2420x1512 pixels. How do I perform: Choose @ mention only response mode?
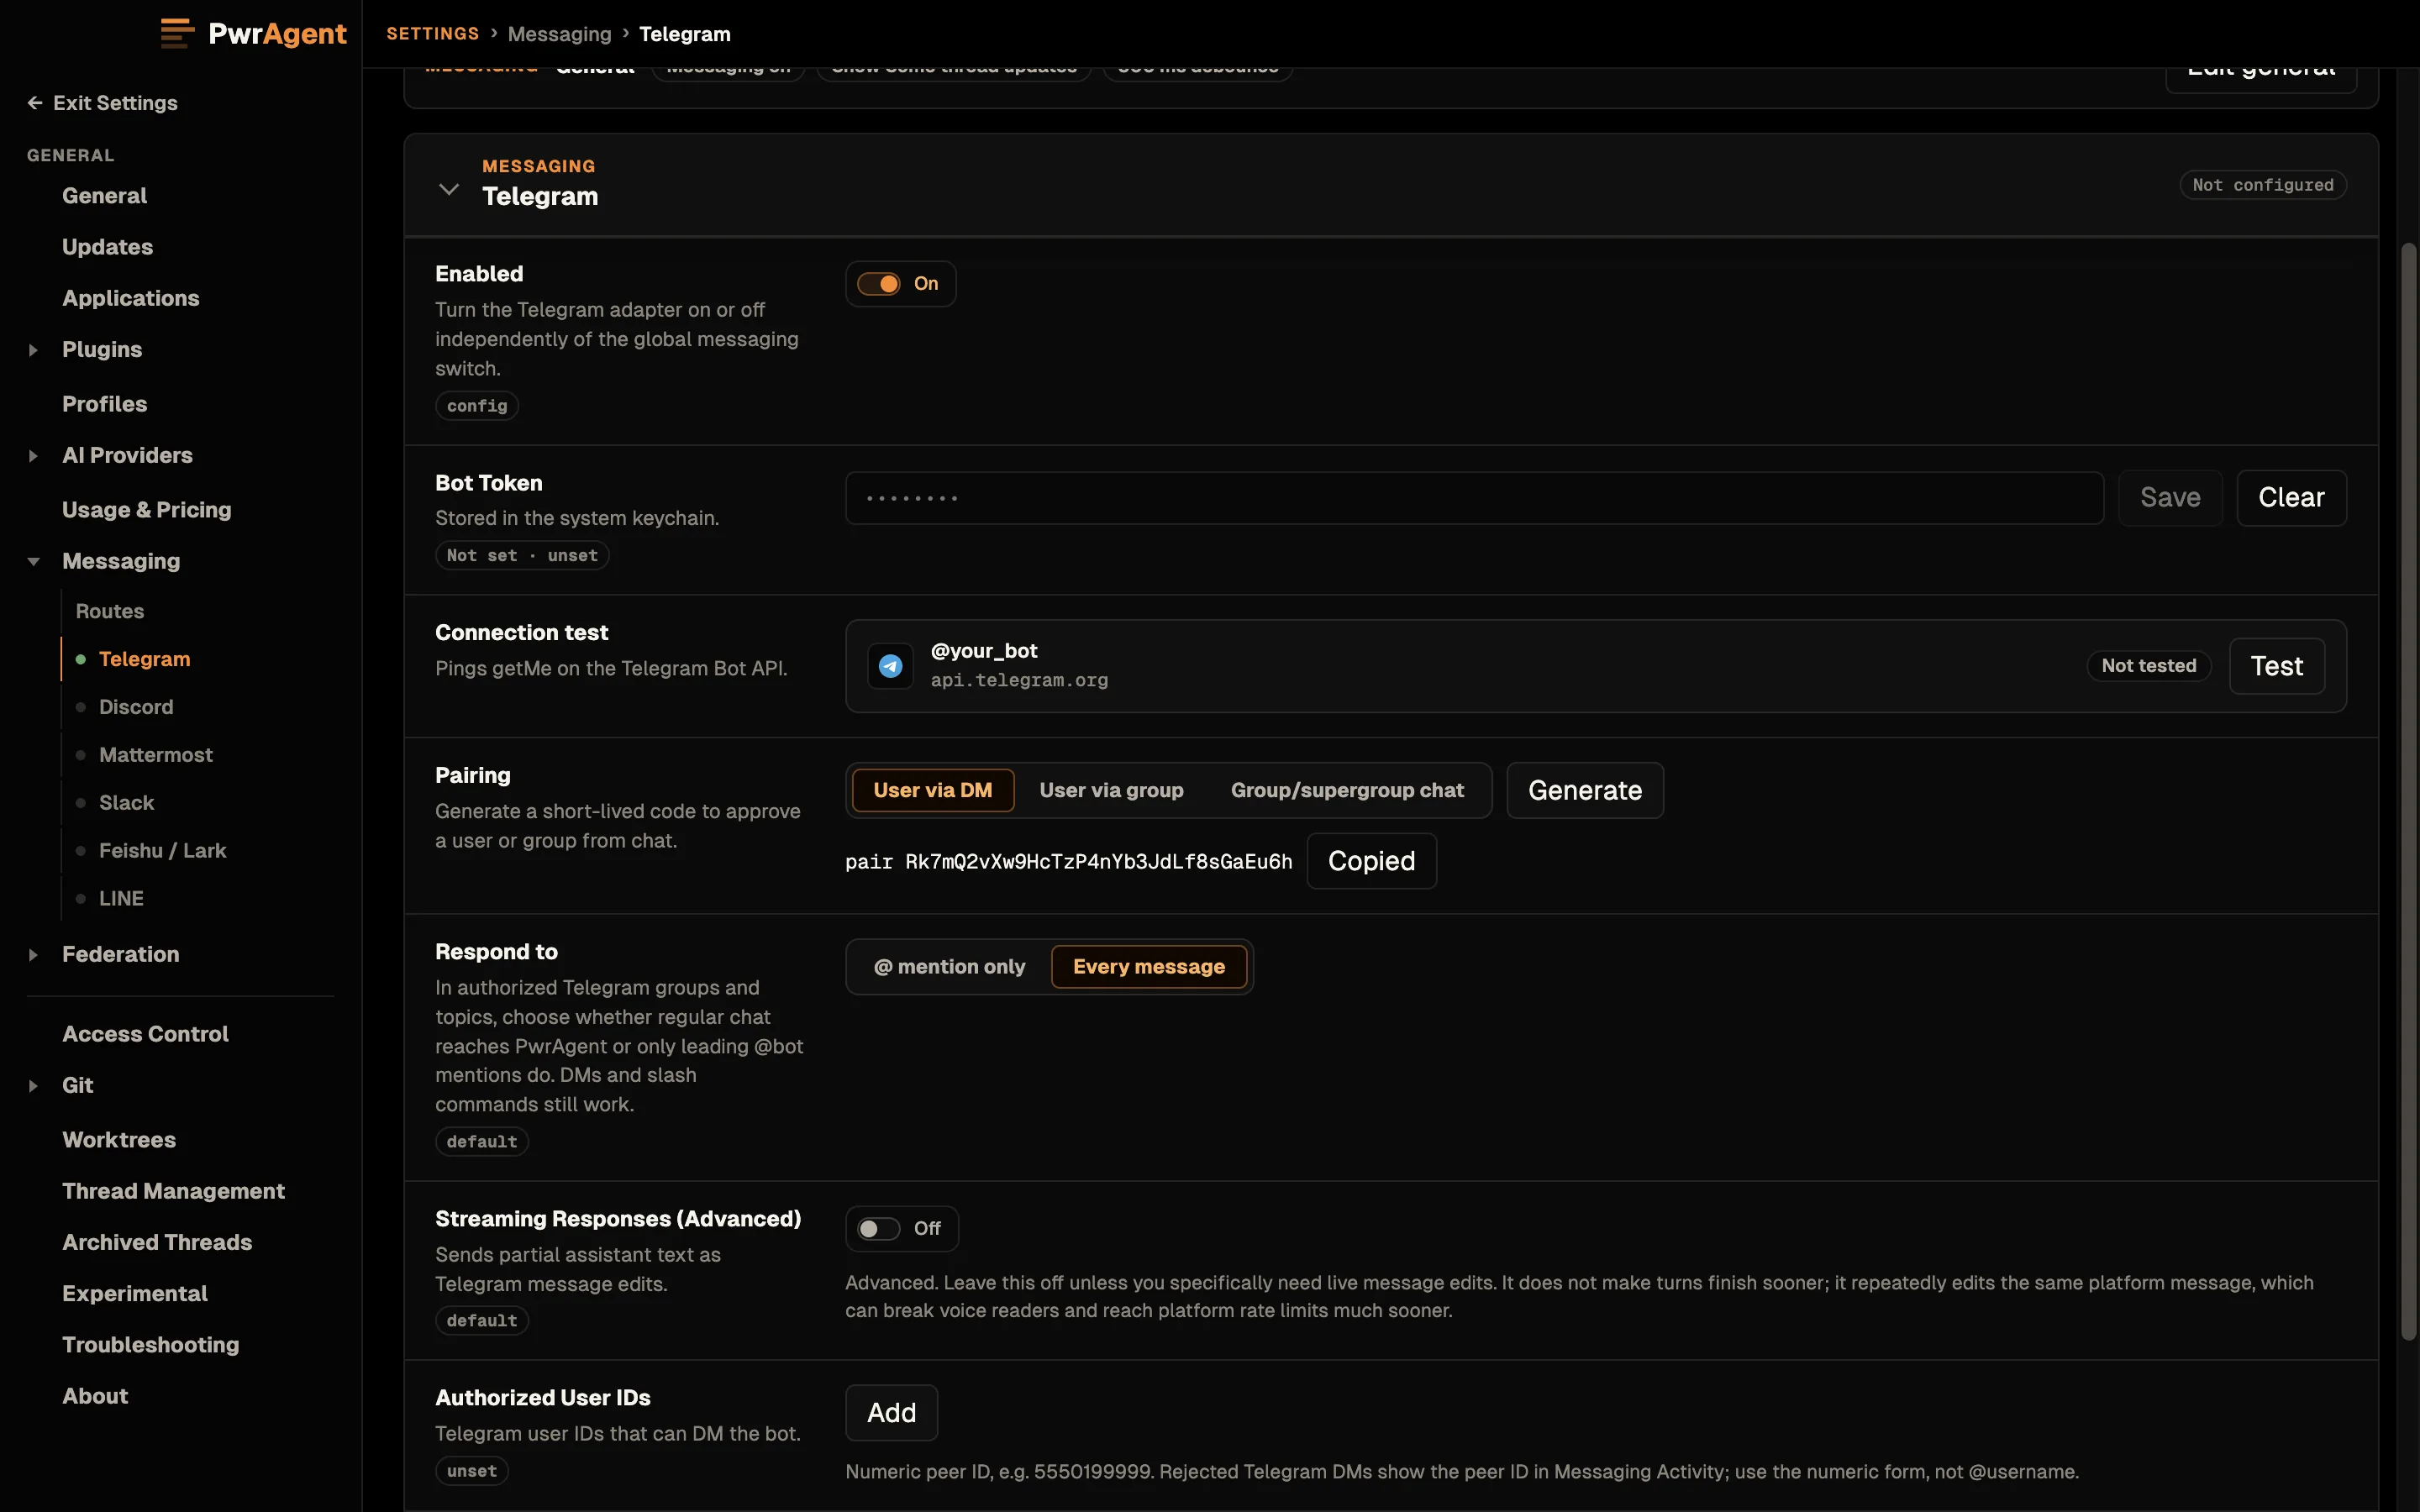click(x=950, y=967)
